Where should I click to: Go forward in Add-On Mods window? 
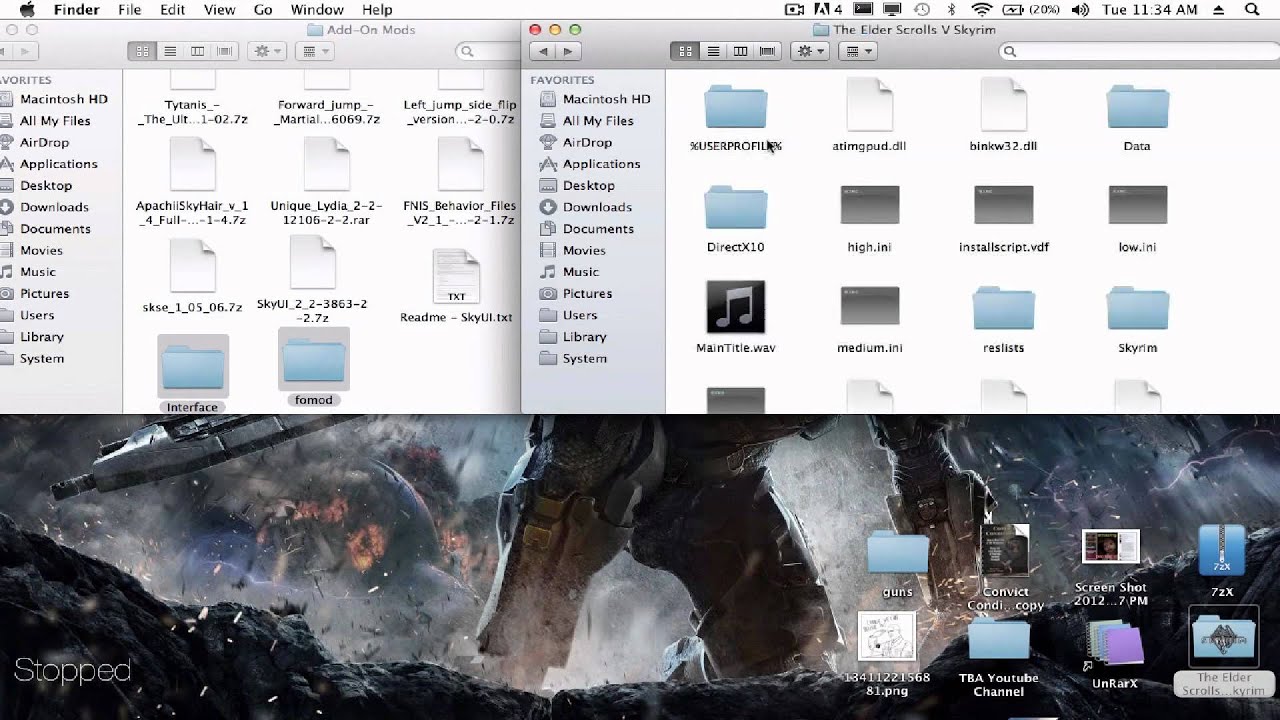(x=25, y=51)
